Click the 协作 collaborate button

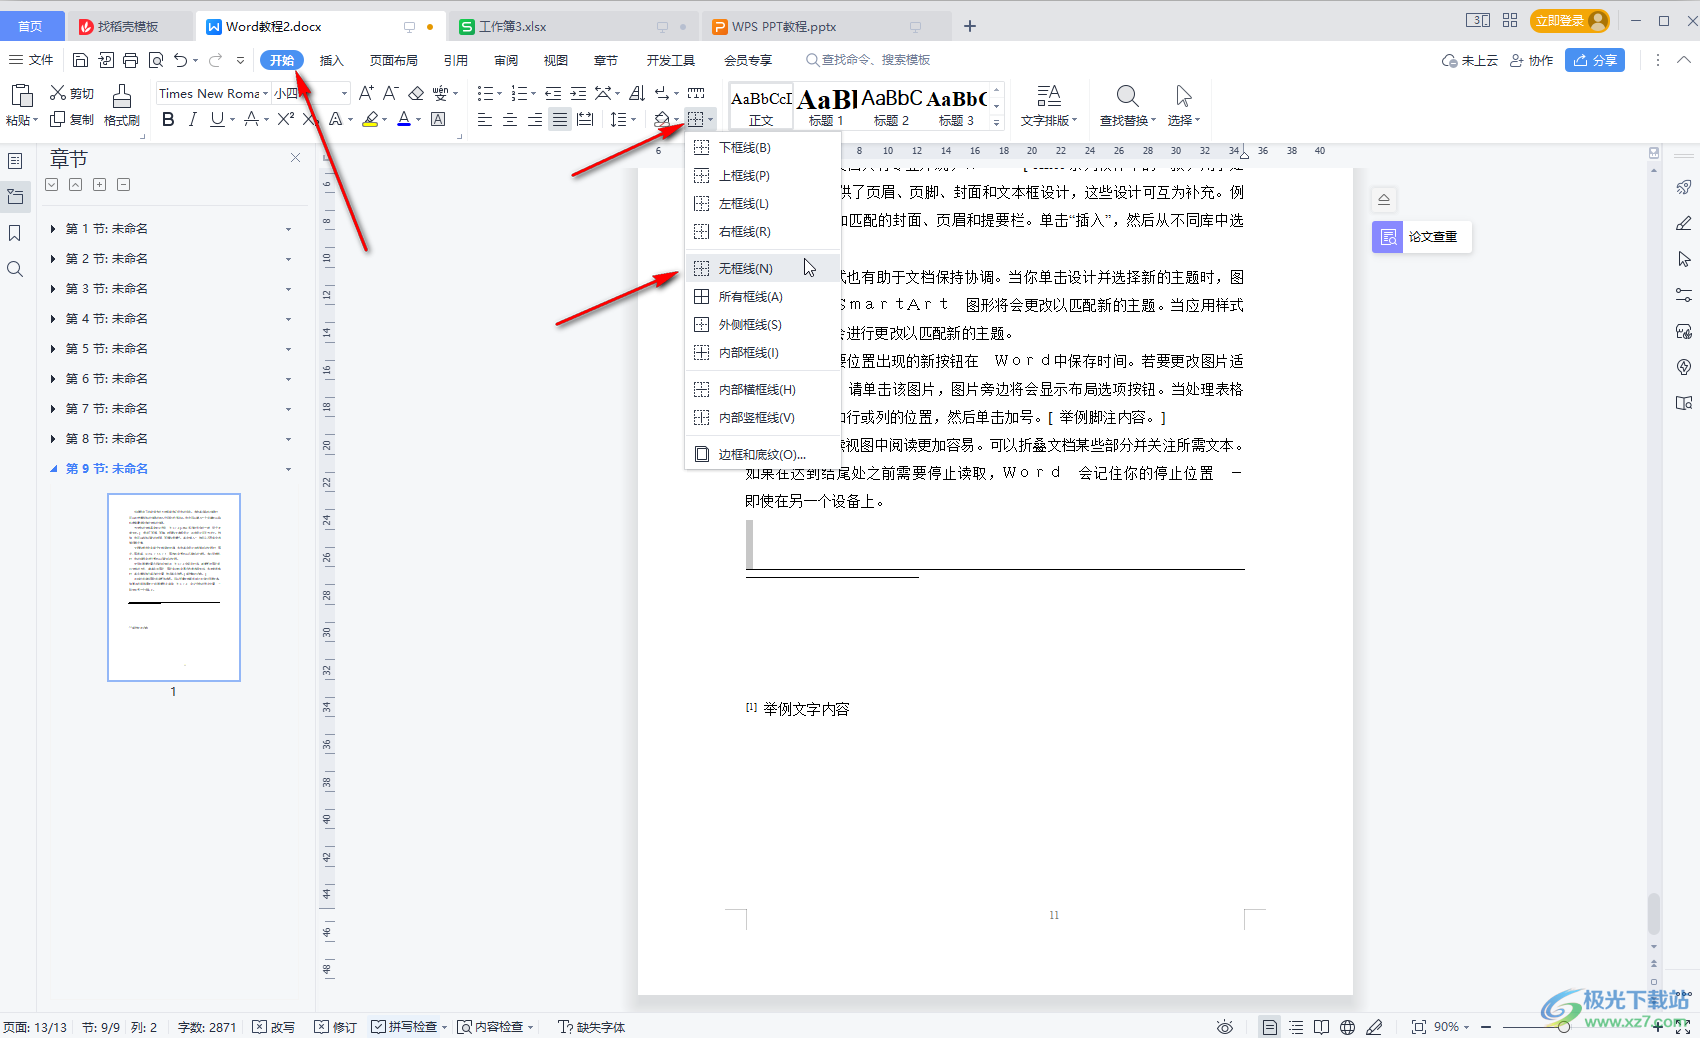click(x=1531, y=60)
